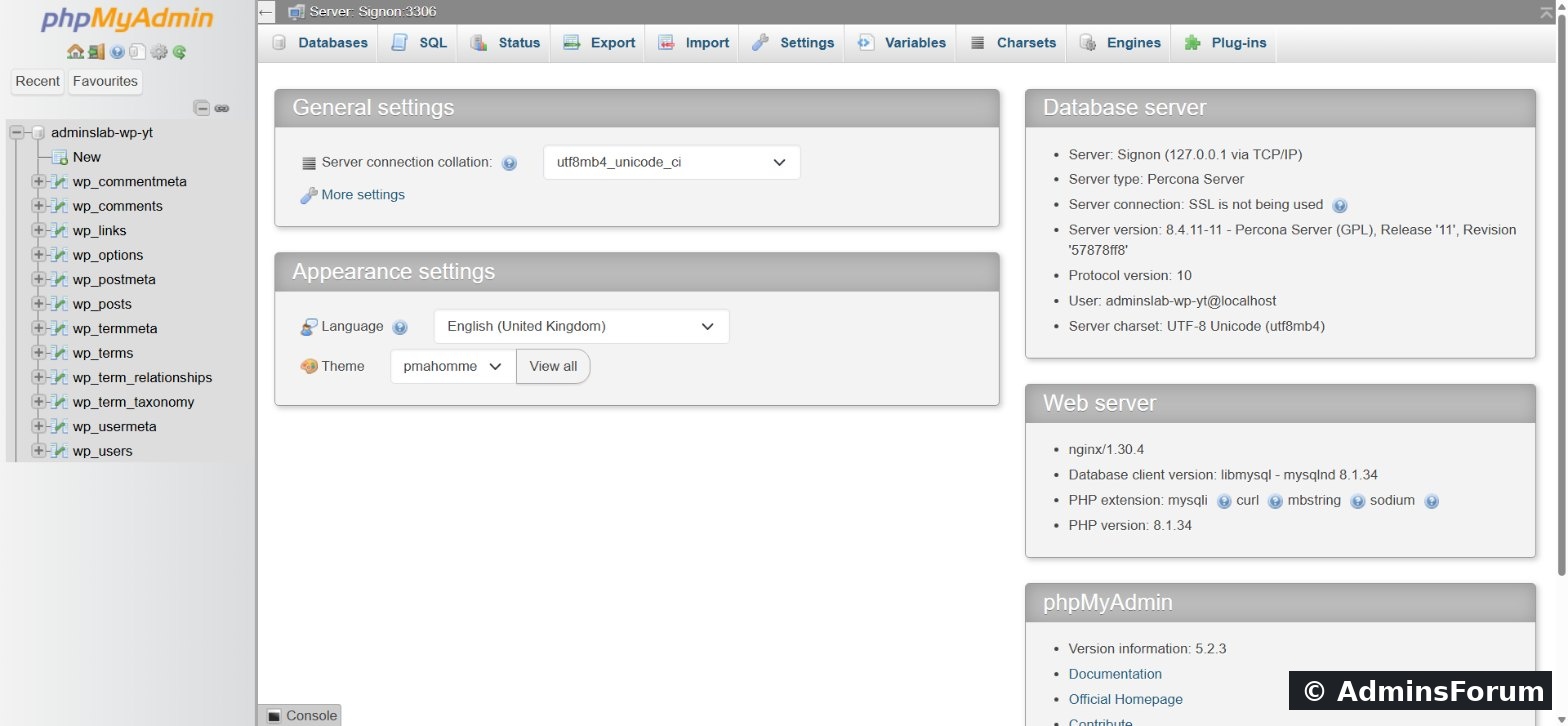
Task: Select New under adminslab-wp-yt database
Action: pyautogui.click(x=87, y=157)
